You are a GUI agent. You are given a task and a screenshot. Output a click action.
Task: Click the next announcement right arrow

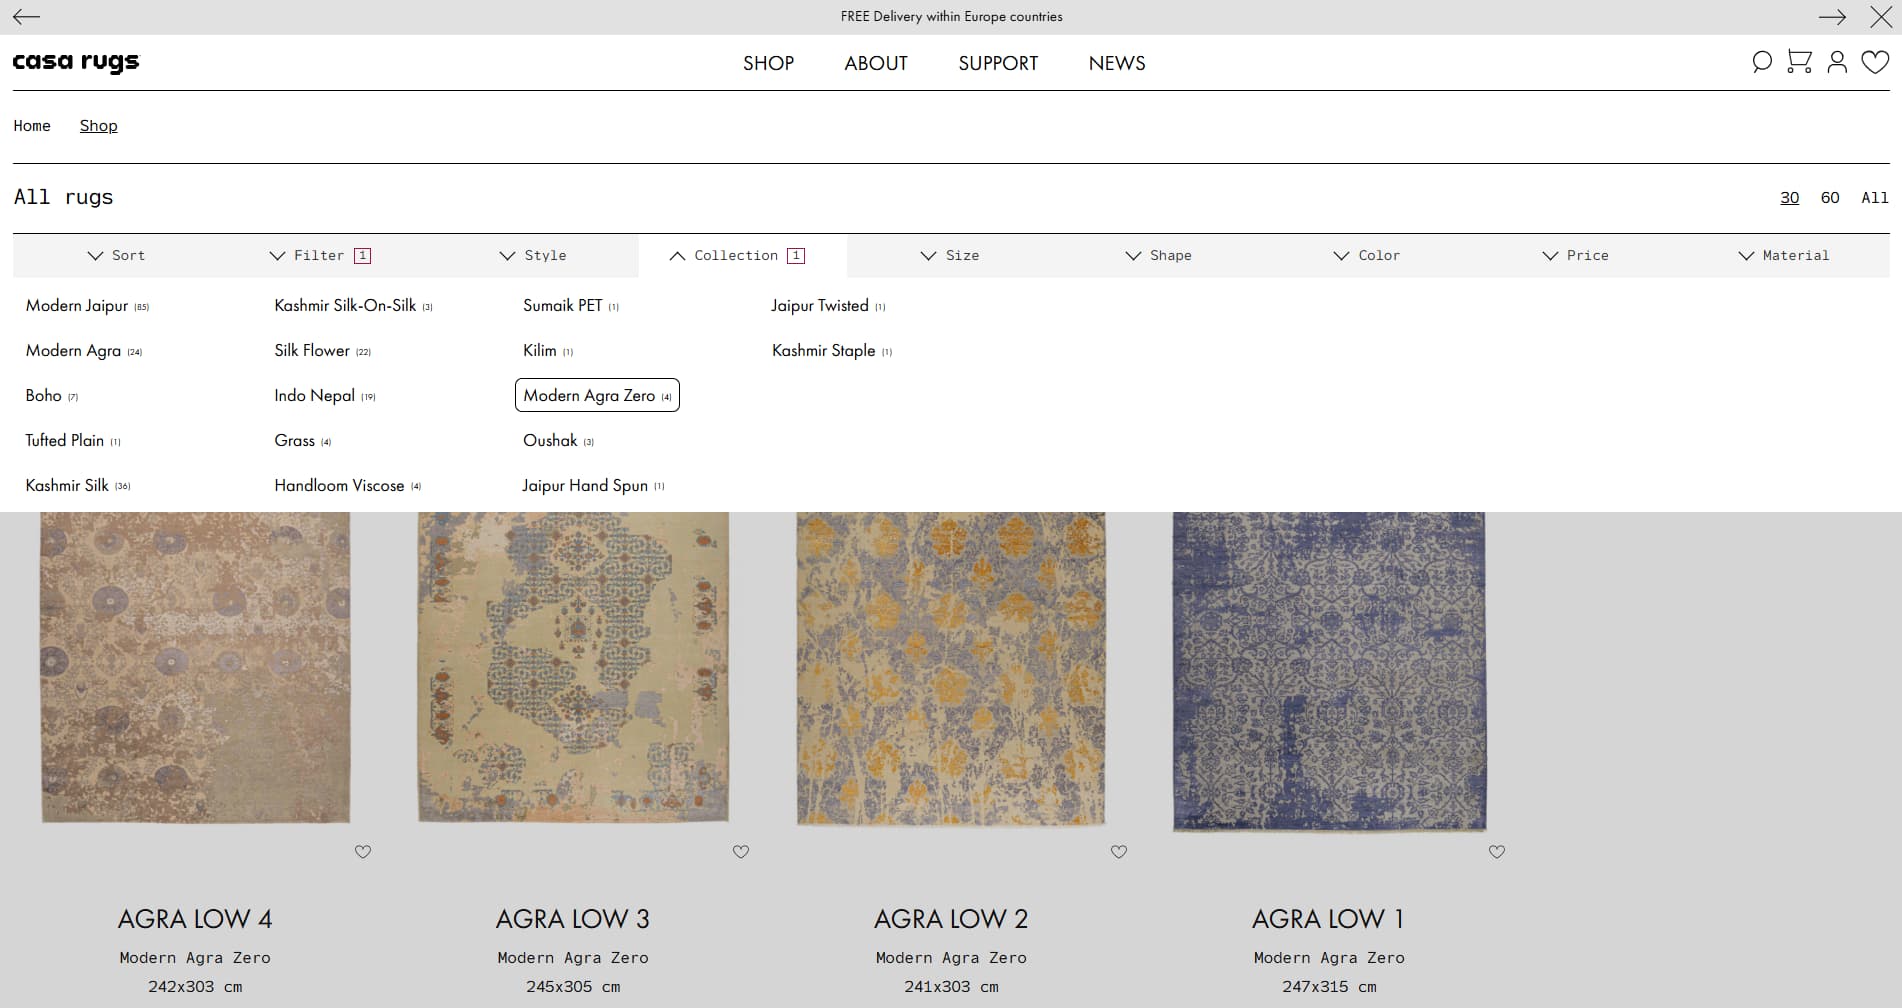click(1832, 17)
